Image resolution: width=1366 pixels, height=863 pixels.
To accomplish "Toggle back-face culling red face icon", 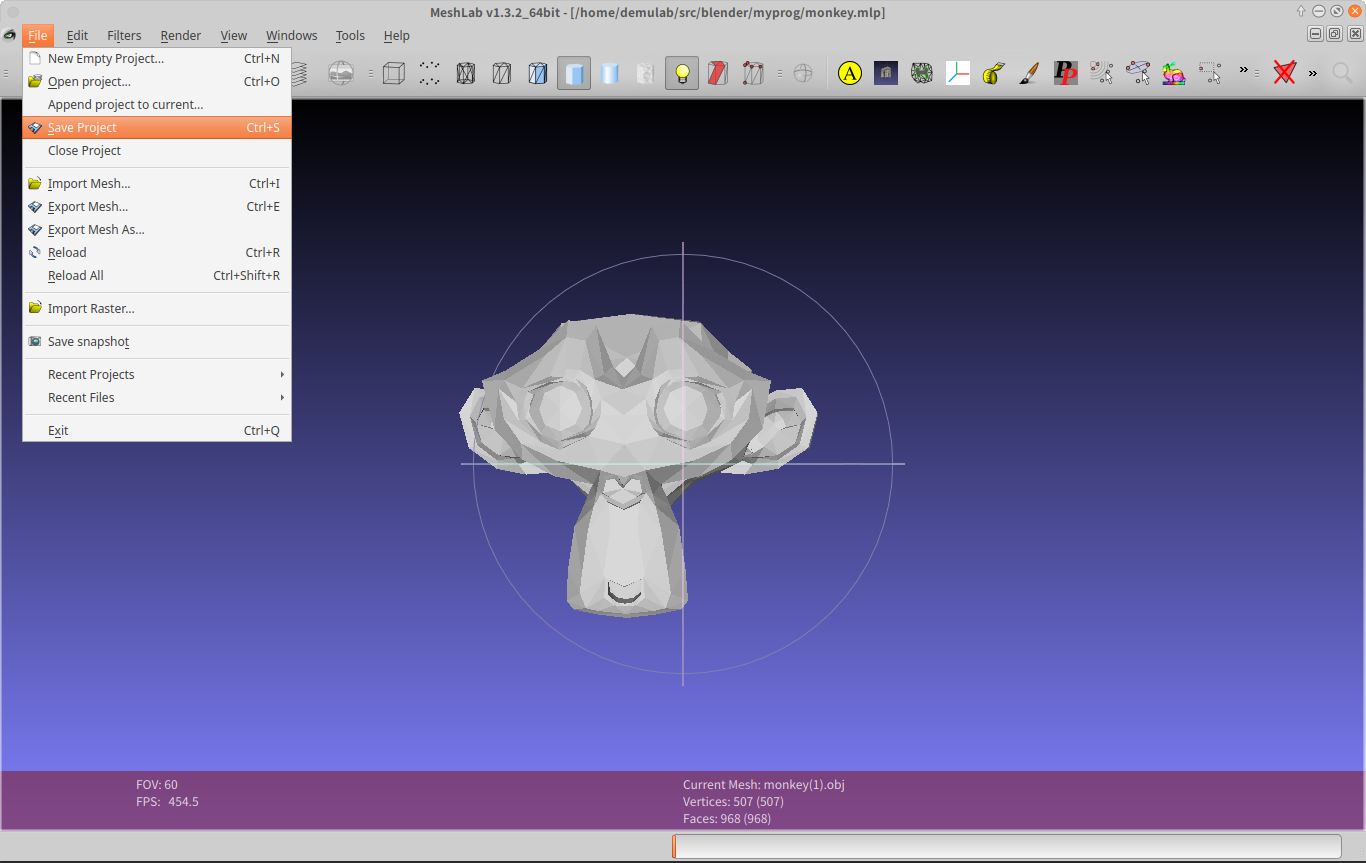I will click(x=718, y=73).
